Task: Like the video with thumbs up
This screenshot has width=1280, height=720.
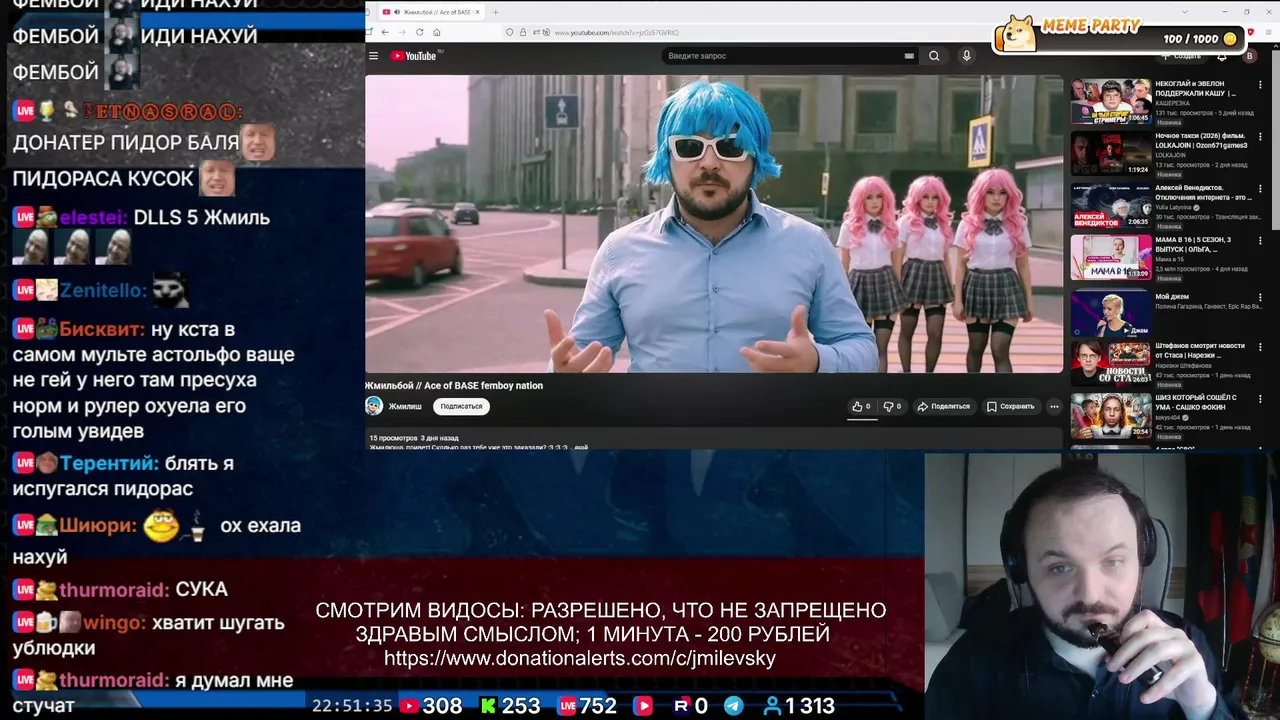Action: [x=860, y=406]
